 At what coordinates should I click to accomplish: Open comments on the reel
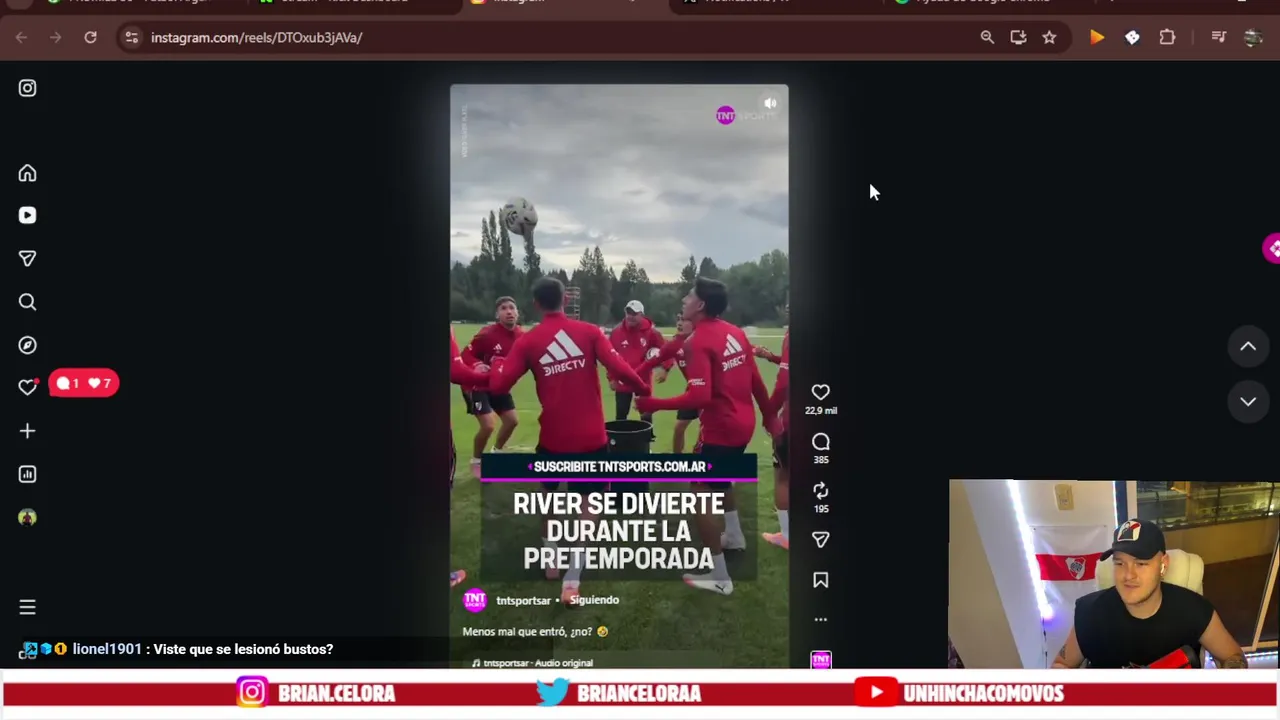click(x=820, y=442)
